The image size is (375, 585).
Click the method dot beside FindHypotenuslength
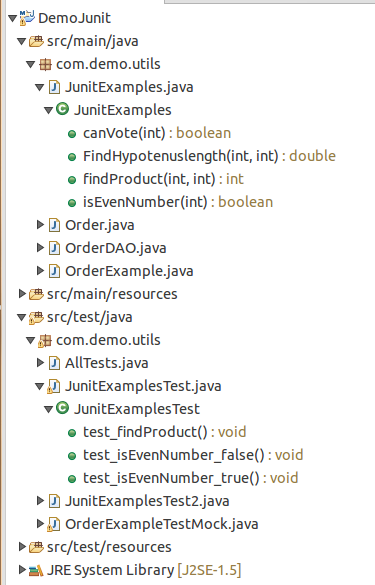coord(72,157)
